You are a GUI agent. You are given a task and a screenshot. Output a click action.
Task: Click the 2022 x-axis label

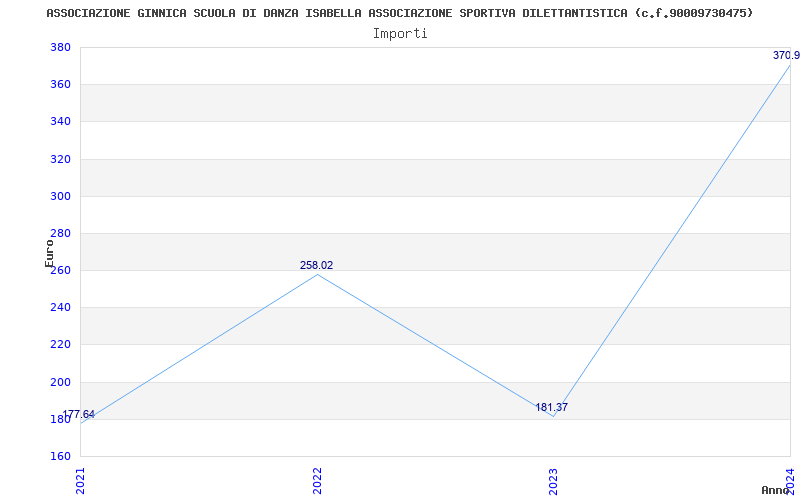[x=317, y=481]
